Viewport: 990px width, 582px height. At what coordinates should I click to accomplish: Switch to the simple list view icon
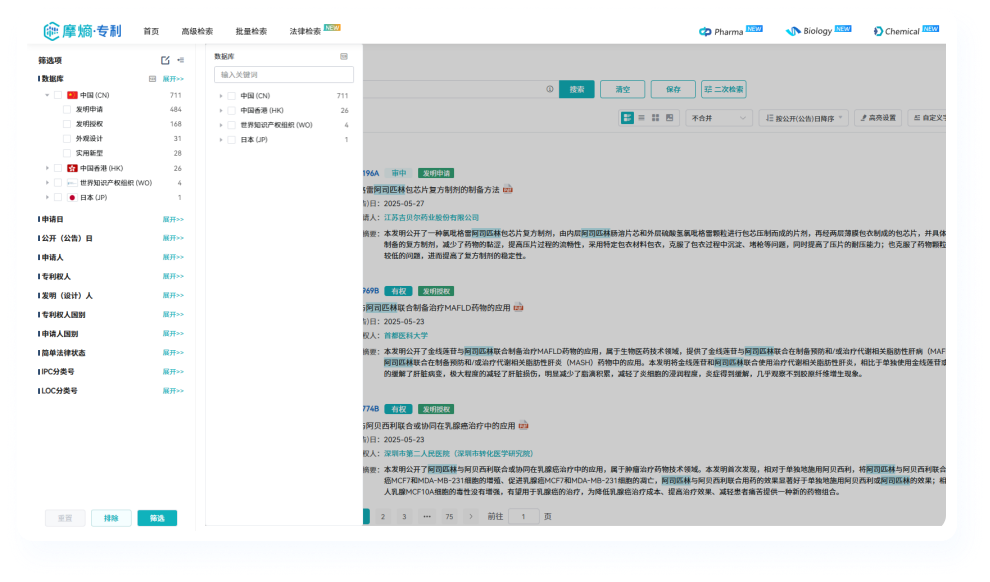(641, 117)
